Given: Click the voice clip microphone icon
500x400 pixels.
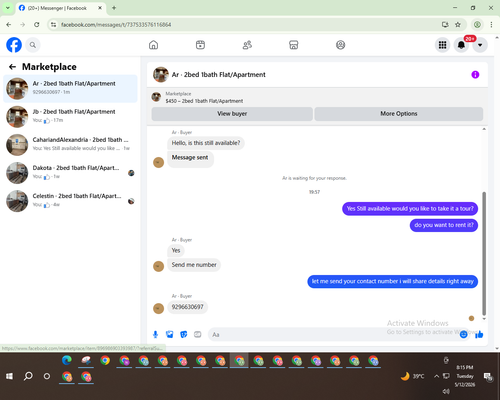Looking at the screenshot, I should tap(155, 334).
